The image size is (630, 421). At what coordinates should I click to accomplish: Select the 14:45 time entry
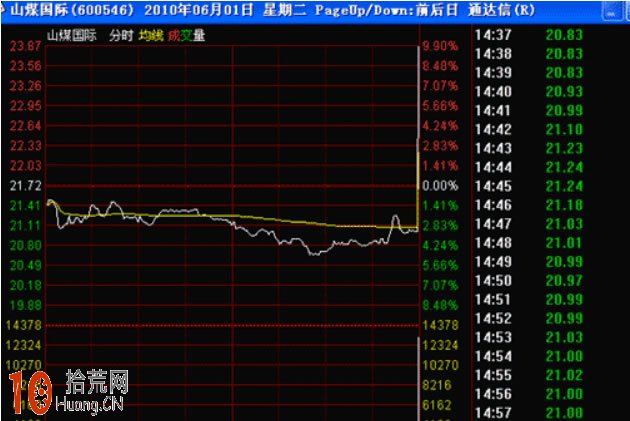point(493,186)
